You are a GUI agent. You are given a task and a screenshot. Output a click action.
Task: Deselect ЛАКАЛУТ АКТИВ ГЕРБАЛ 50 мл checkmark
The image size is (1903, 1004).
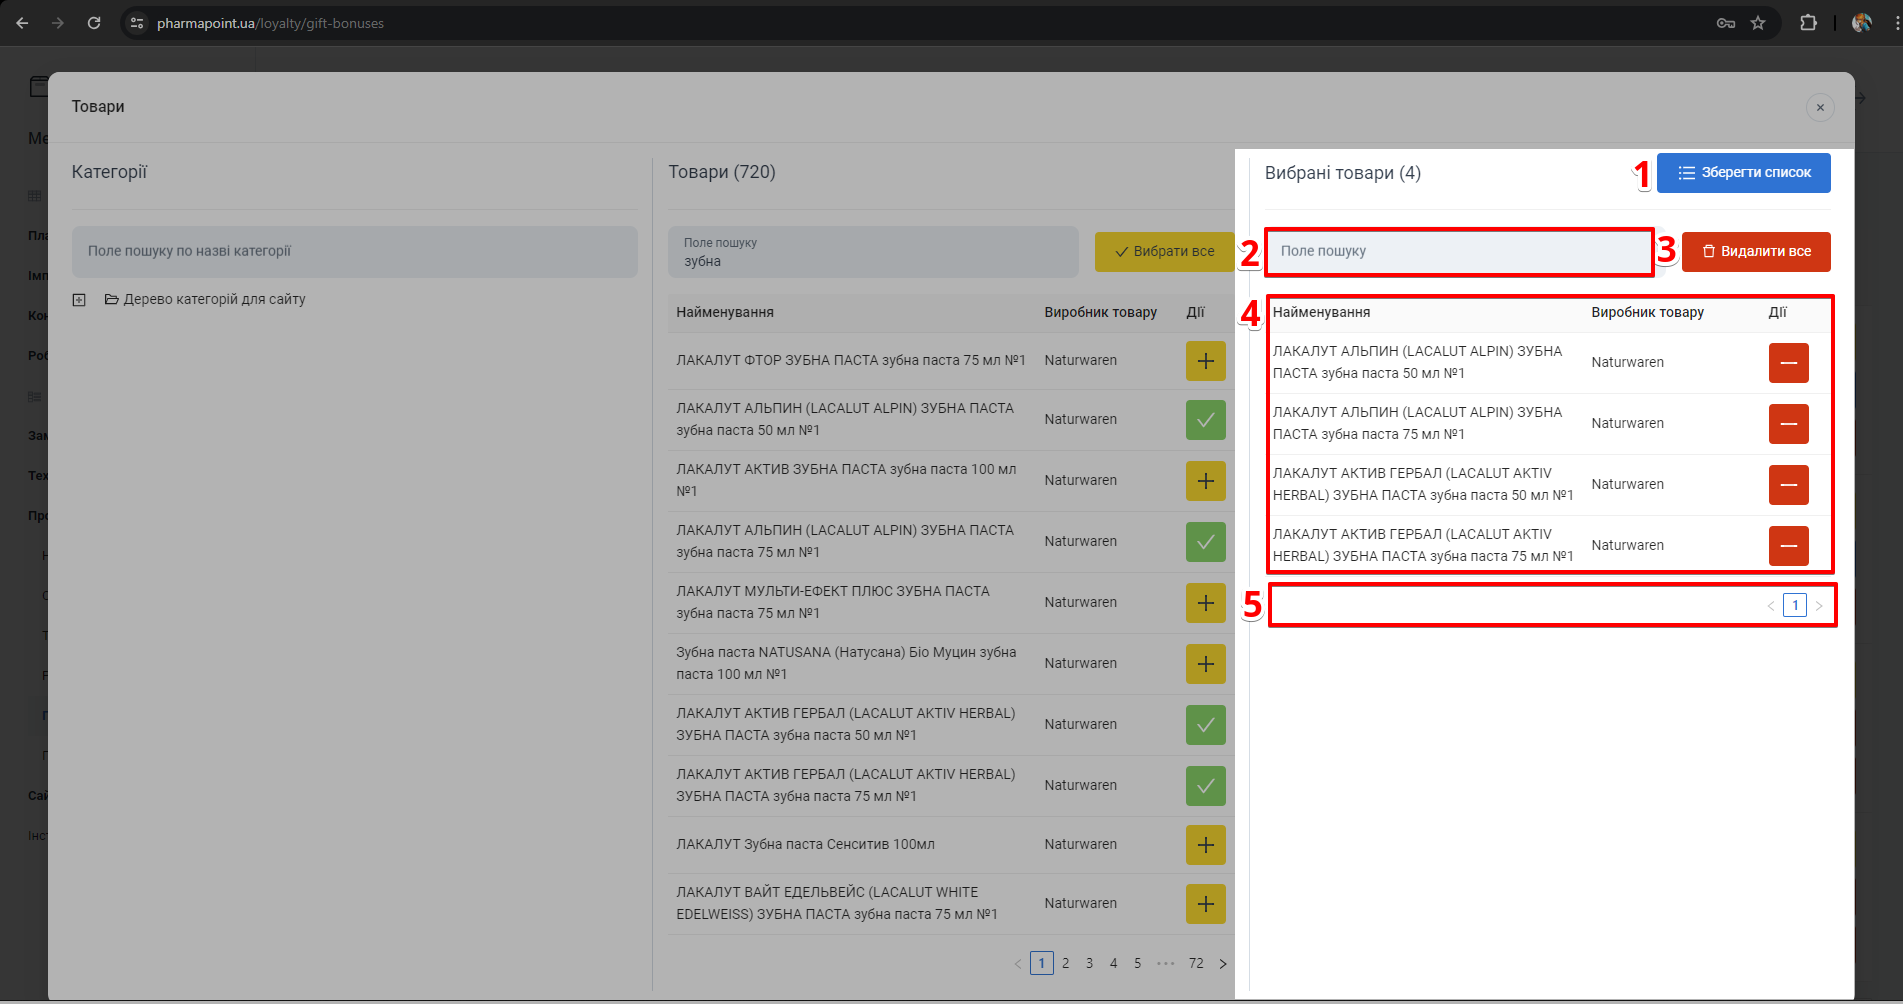tap(1205, 725)
